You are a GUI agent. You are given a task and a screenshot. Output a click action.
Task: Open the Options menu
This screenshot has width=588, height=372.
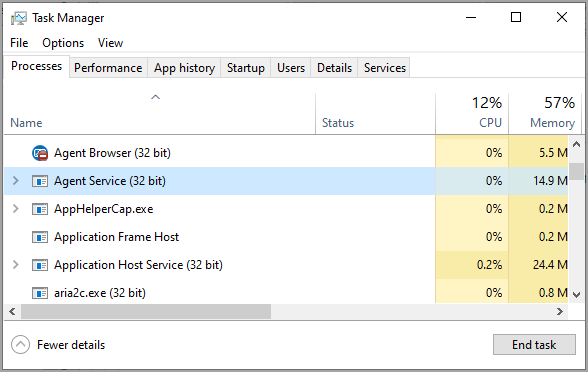click(x=63, y=43)
